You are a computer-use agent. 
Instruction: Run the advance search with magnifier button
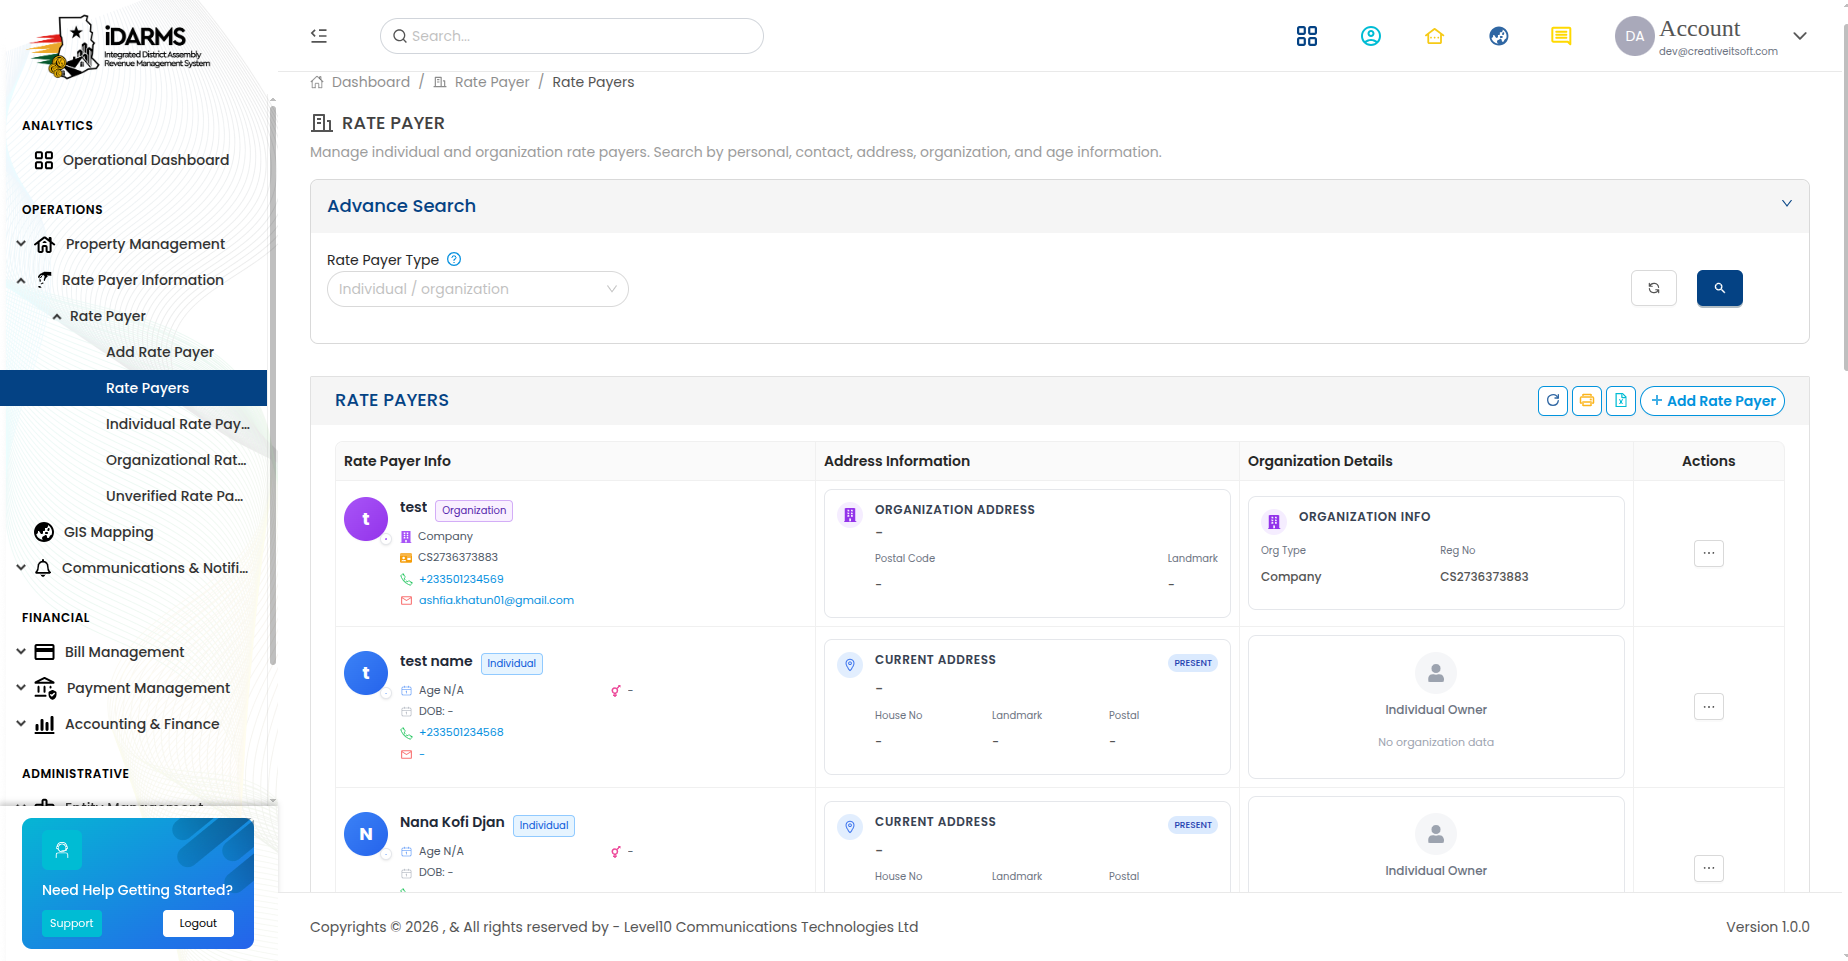coord(1720,288)
